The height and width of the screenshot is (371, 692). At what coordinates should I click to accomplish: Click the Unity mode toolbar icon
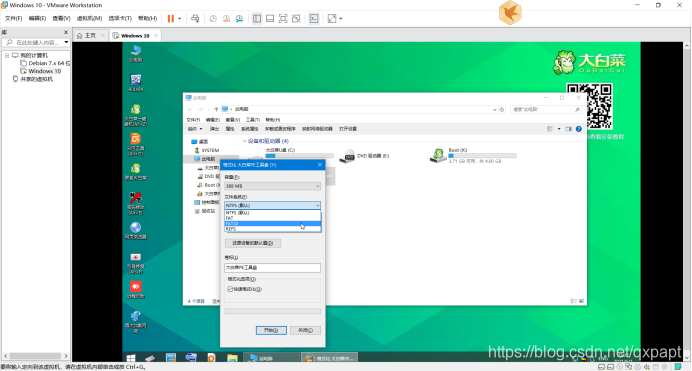pyautogui.click(x=296, y=19)
